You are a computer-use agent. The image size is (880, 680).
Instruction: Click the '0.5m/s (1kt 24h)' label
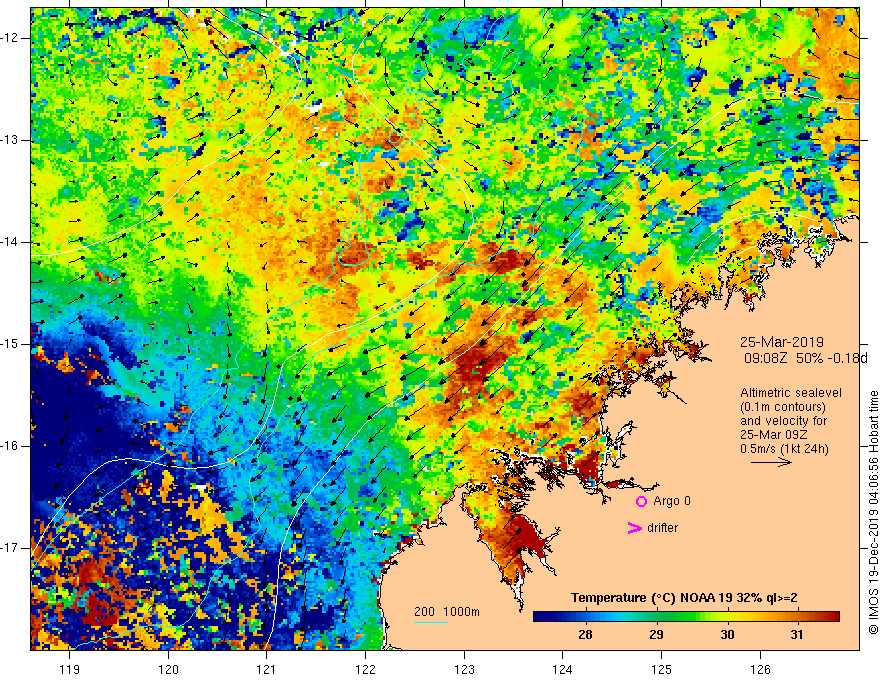tap(784, 449)
